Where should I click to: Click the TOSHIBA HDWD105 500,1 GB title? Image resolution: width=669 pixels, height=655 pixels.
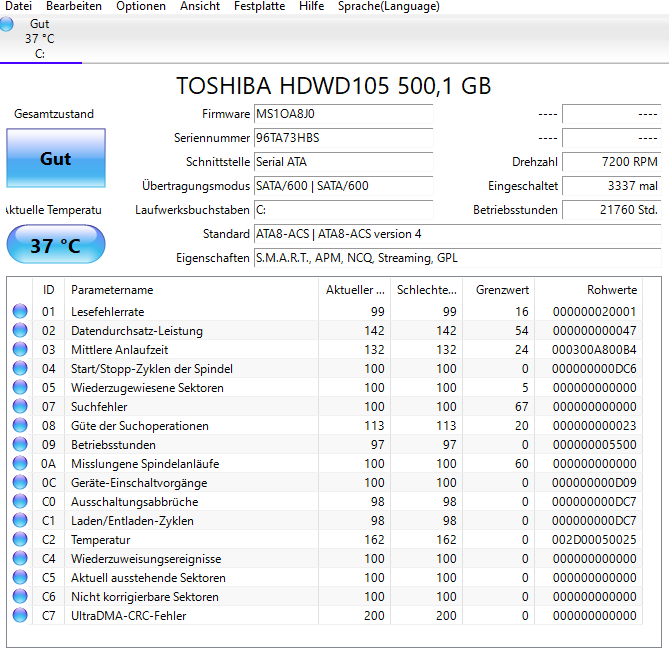(x=334, y=86)
